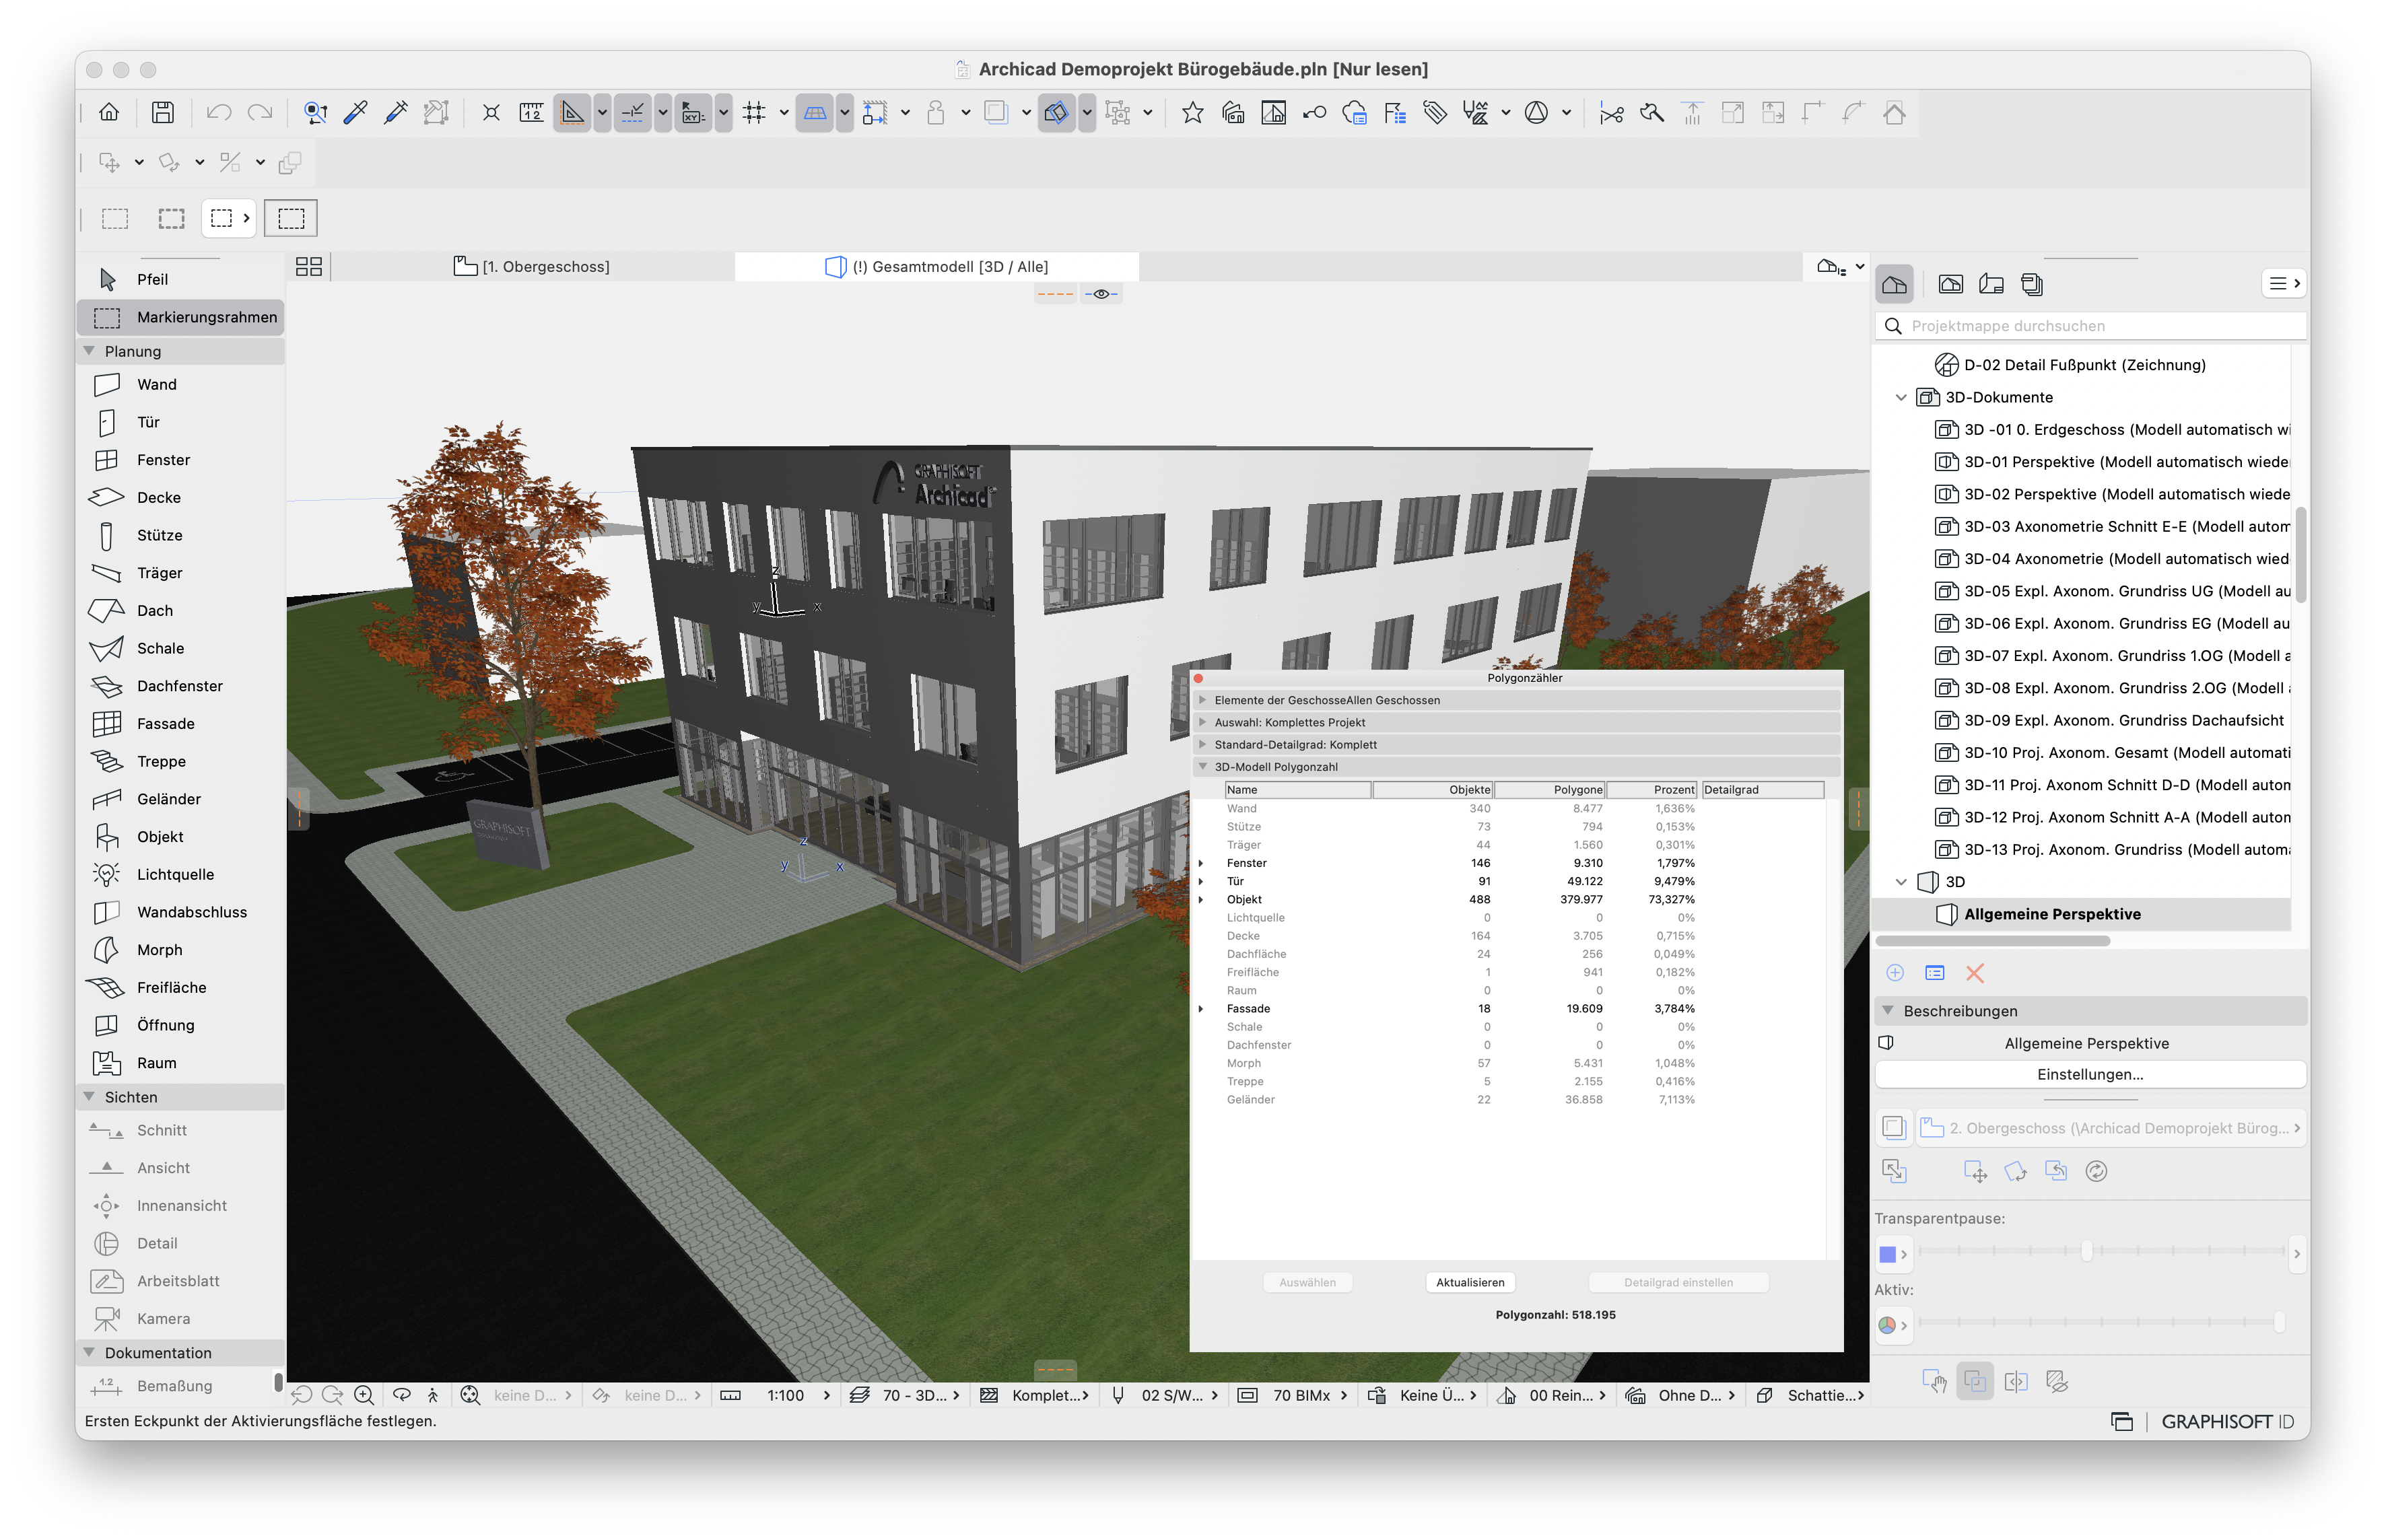Toggle the highlighted icon below Aktiv slider
2386x1540 pixels.
click(x=1975, y=1382)
